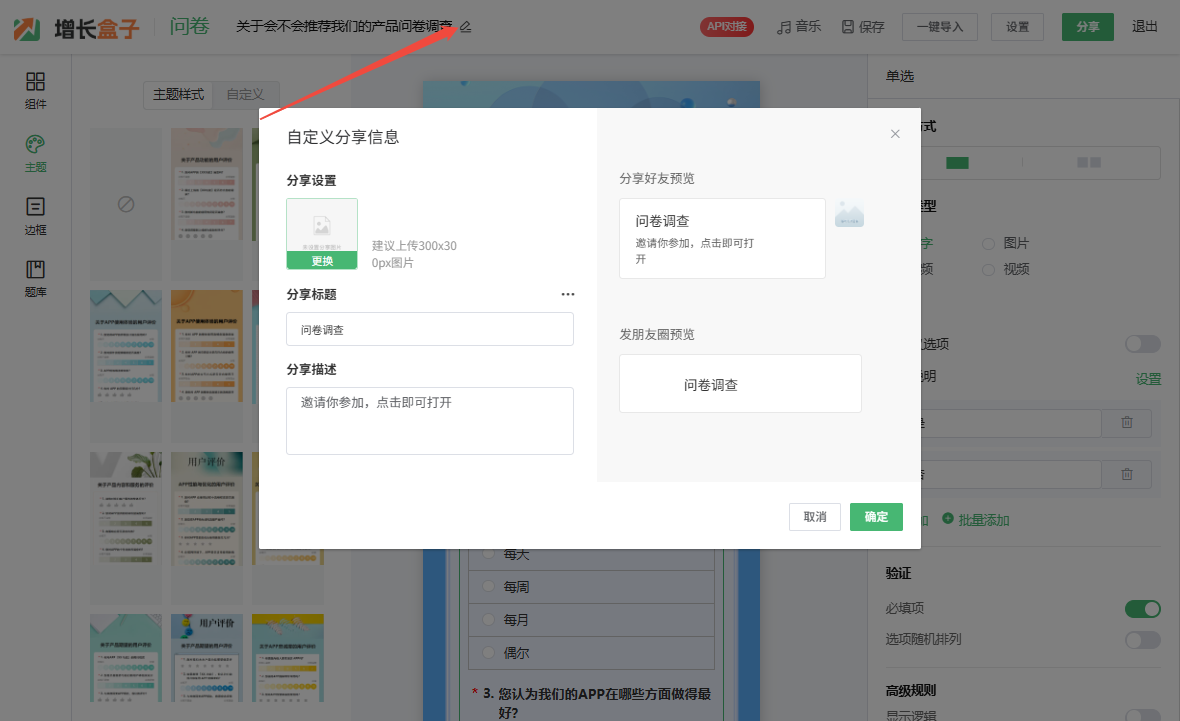Viewport: 1180px width, 721px height.
Task: Click the 分享描述 text area
Action: click(x=430, y=421)
